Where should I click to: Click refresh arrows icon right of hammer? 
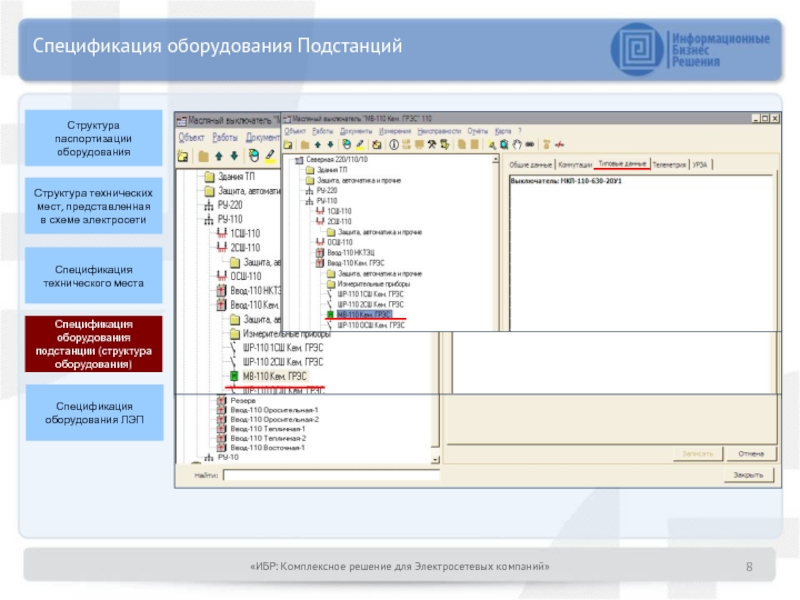[x=445, y=145]
